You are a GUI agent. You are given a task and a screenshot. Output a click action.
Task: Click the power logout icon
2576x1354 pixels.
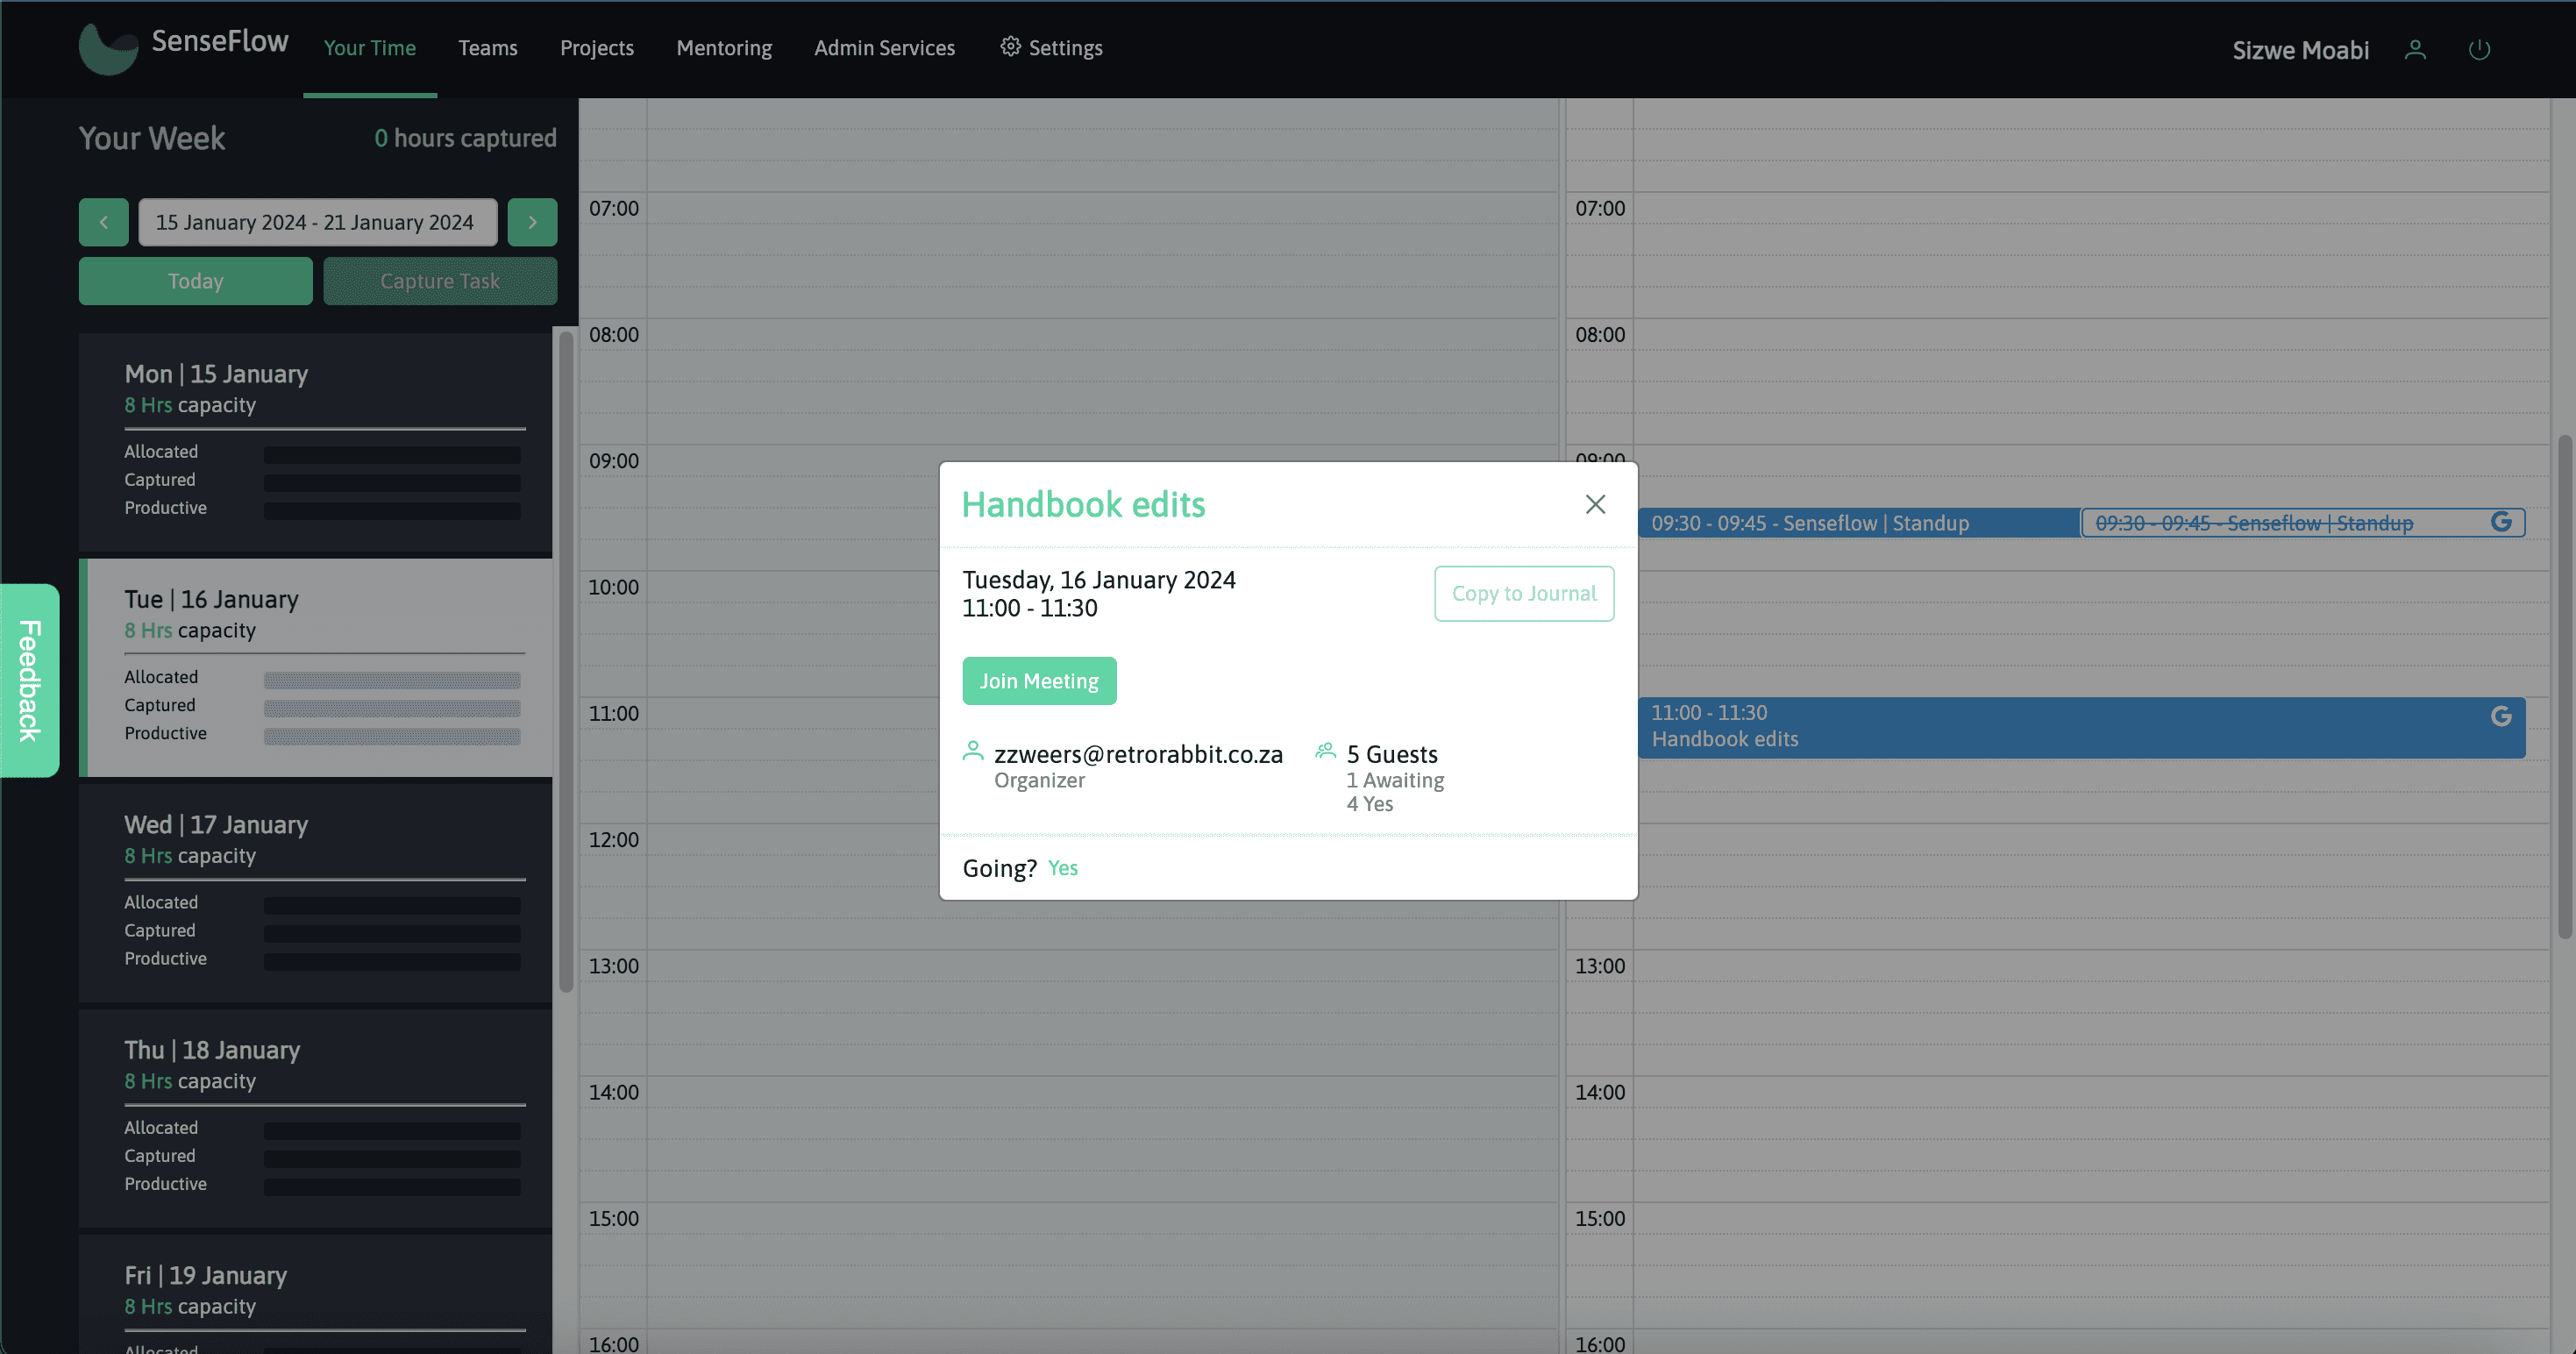(x=2479, y=50)
